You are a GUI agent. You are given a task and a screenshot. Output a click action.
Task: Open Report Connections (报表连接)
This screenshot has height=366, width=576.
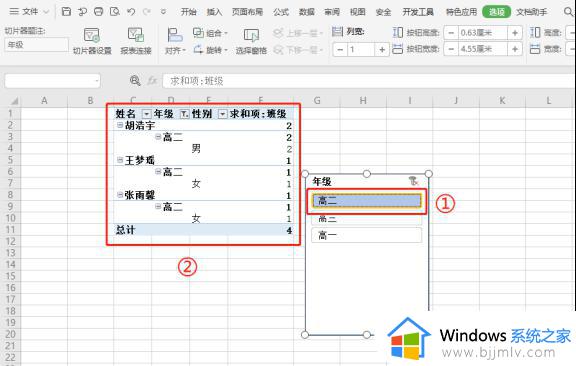136,41
